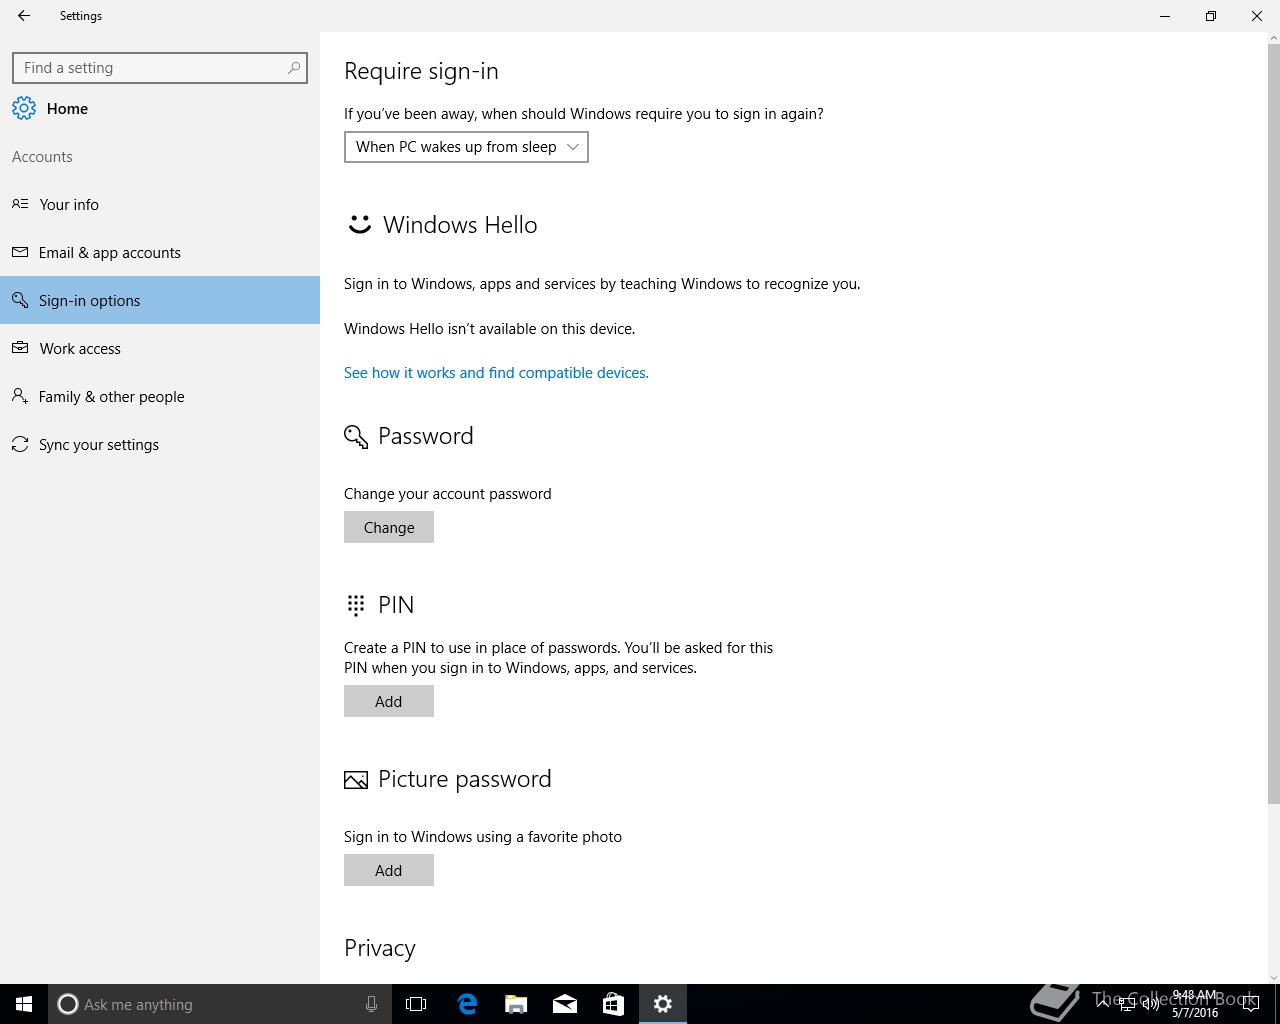The height and width of the screenshot is (1024, 1280).
Task: Select Sign-in options page
Action: coord(160,300)
